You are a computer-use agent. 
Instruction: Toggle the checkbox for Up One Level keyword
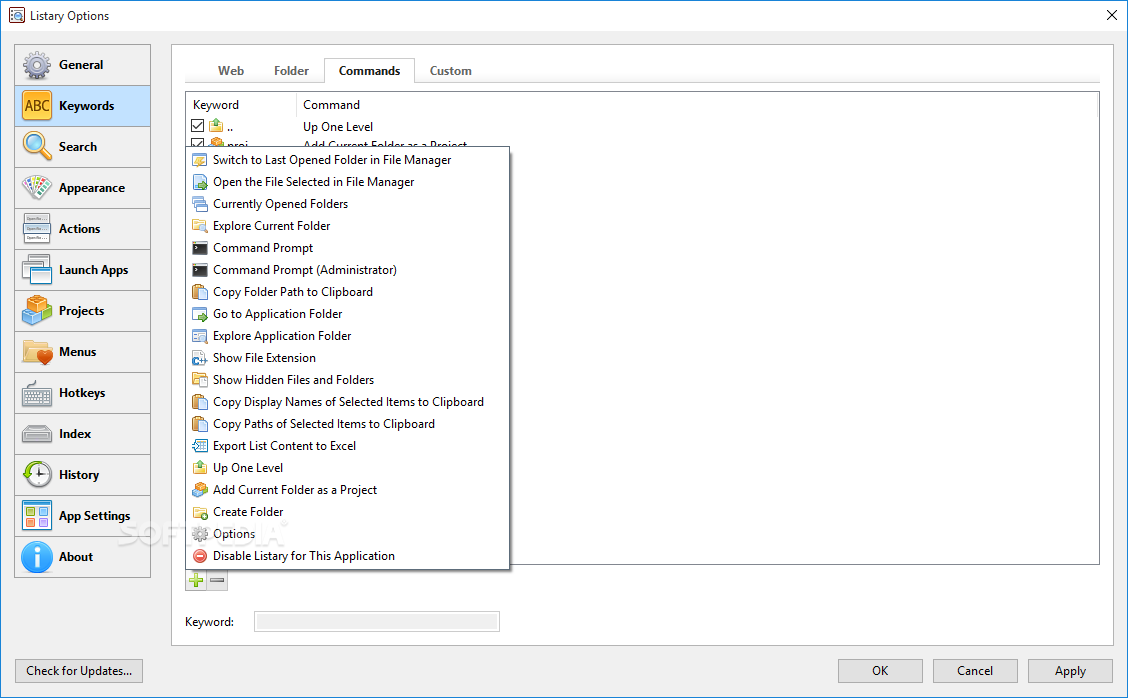click(x=197, y=126)
